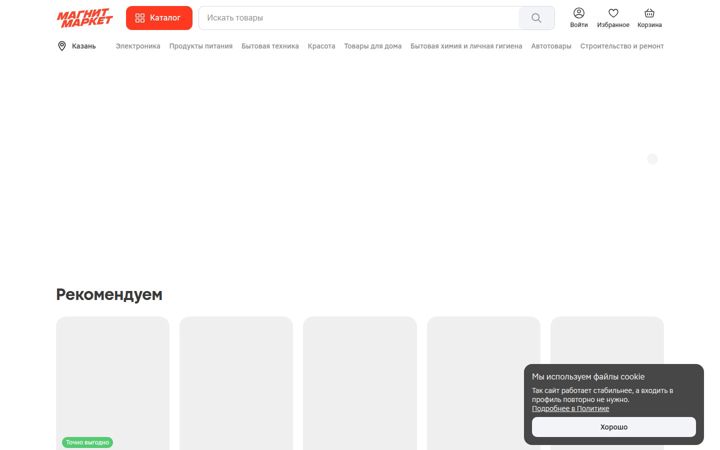This screenshot has height=450, width=720.
Task: Open the Каталог menu button
Action: (159, 18)
